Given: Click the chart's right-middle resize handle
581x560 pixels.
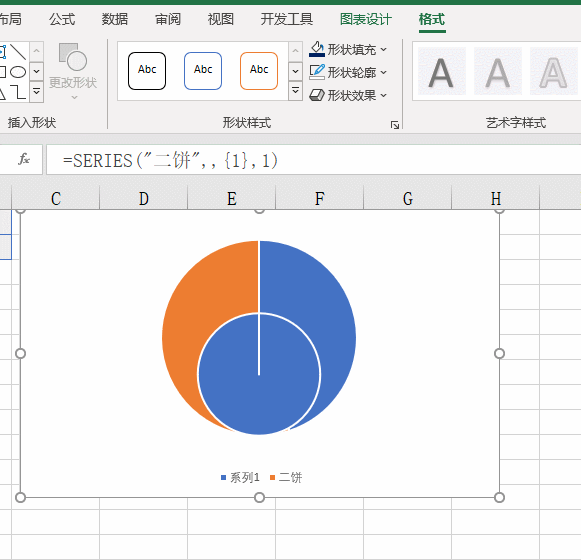Looking at the screenshot, I should pyautogui.click(x=499, y=354).
